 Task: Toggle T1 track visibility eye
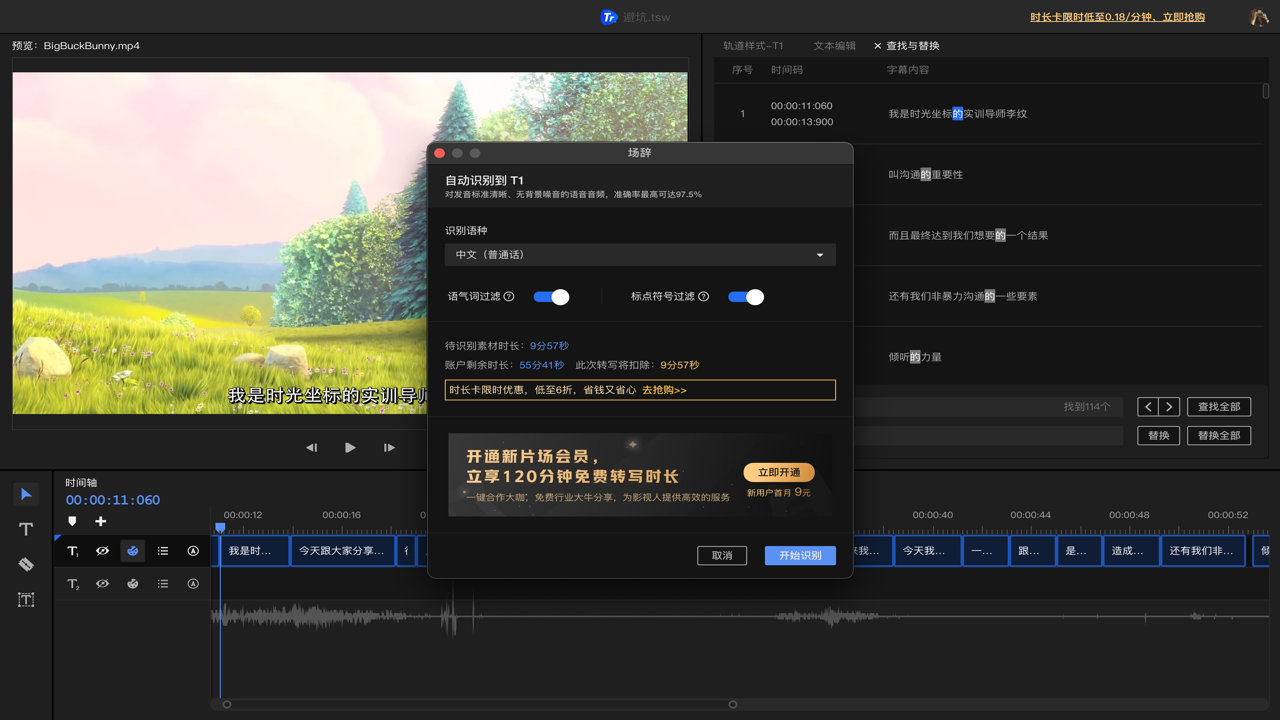pos(102,551)
